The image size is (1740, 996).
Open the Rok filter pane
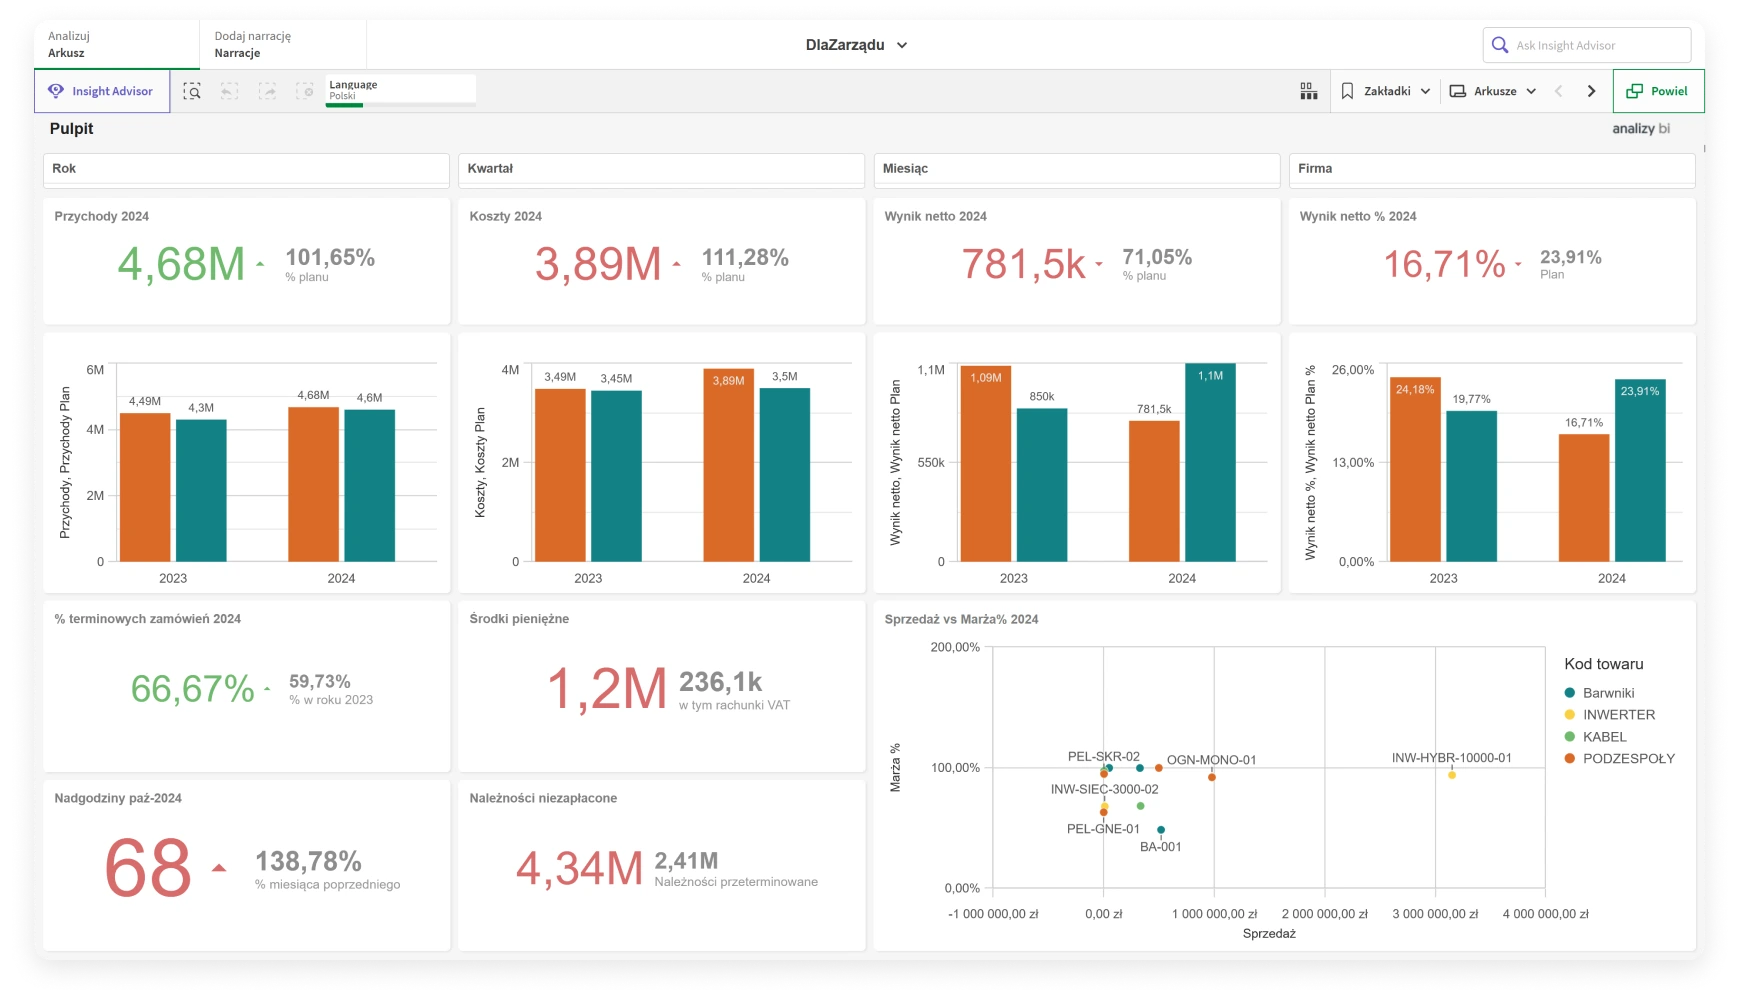click(246, 169)
